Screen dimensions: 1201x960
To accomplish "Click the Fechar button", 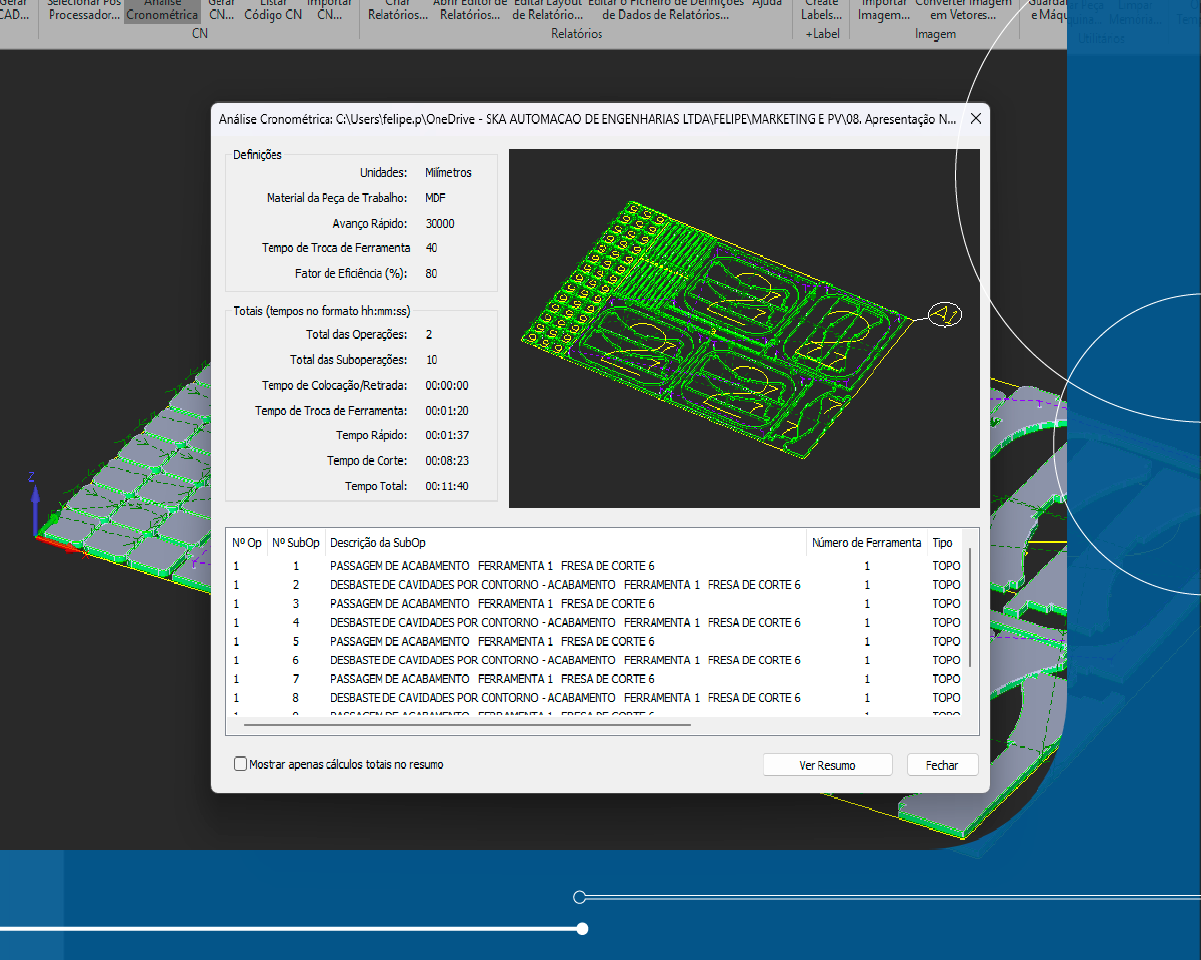I will (941, 765).
